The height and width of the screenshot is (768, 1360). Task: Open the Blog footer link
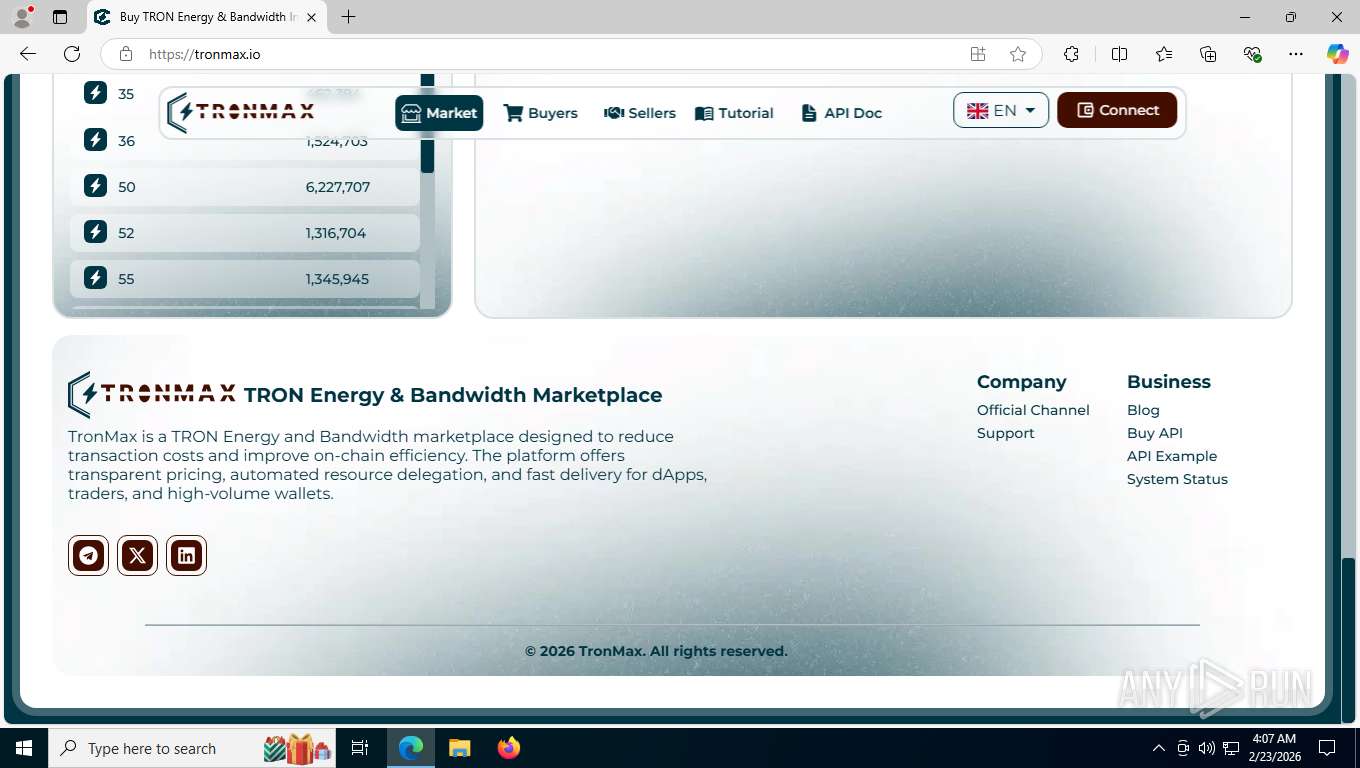click(x=1143, y=410)
